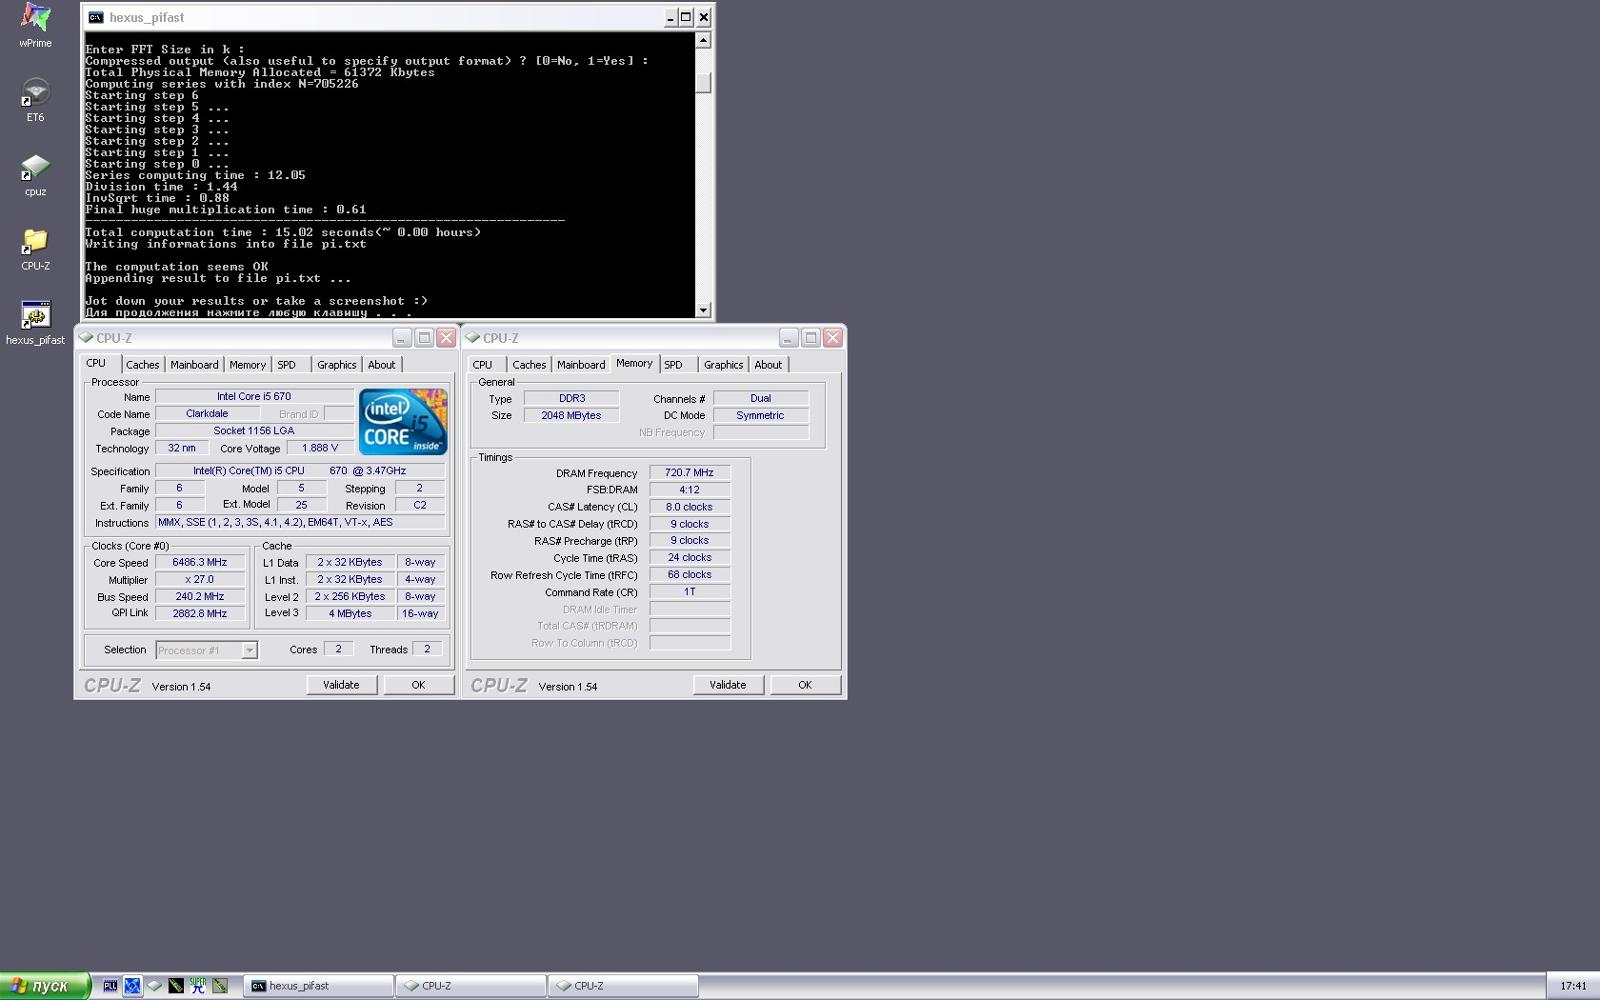Image resolution: width=1600 pixels, height=1000 pixels.
Task: Open the Processor #1 selection dropdown
Action: pos(207,650)
